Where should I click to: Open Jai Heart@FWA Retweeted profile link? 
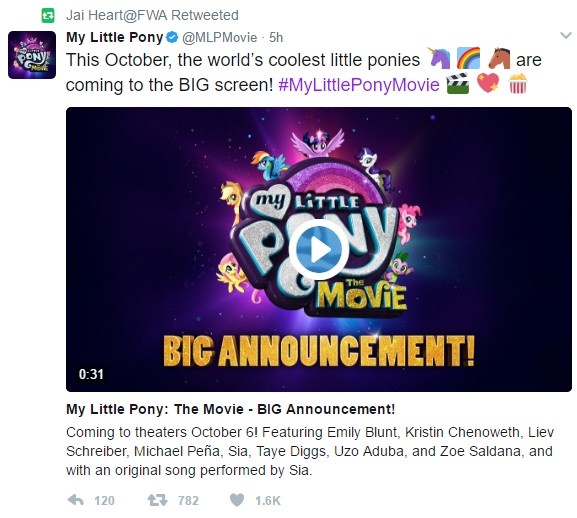coord(152,15)
